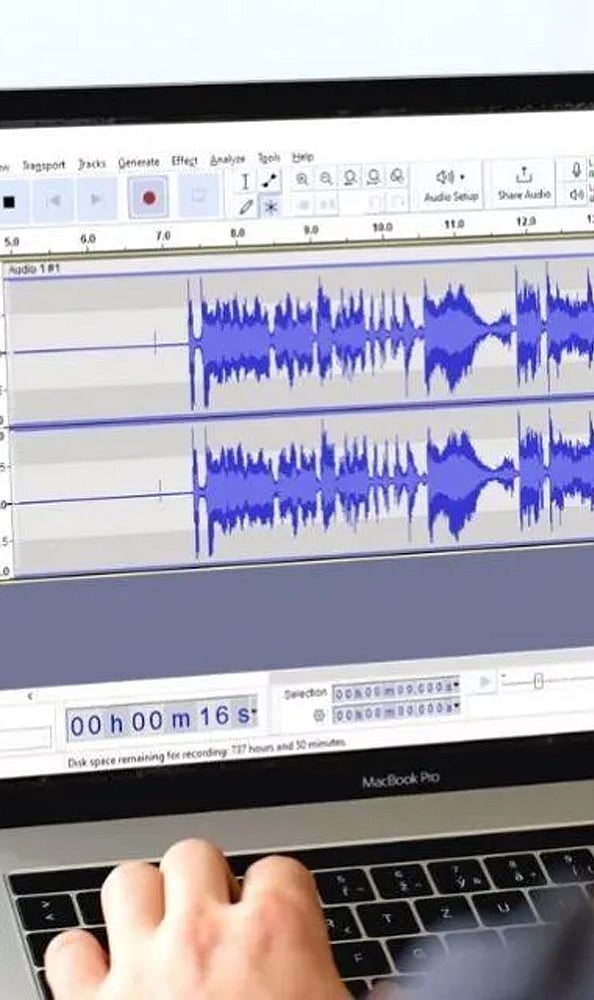Open selection end format dropdown arrow
The width and height of the screenshot is (594, 1000).
click(456, 705)
